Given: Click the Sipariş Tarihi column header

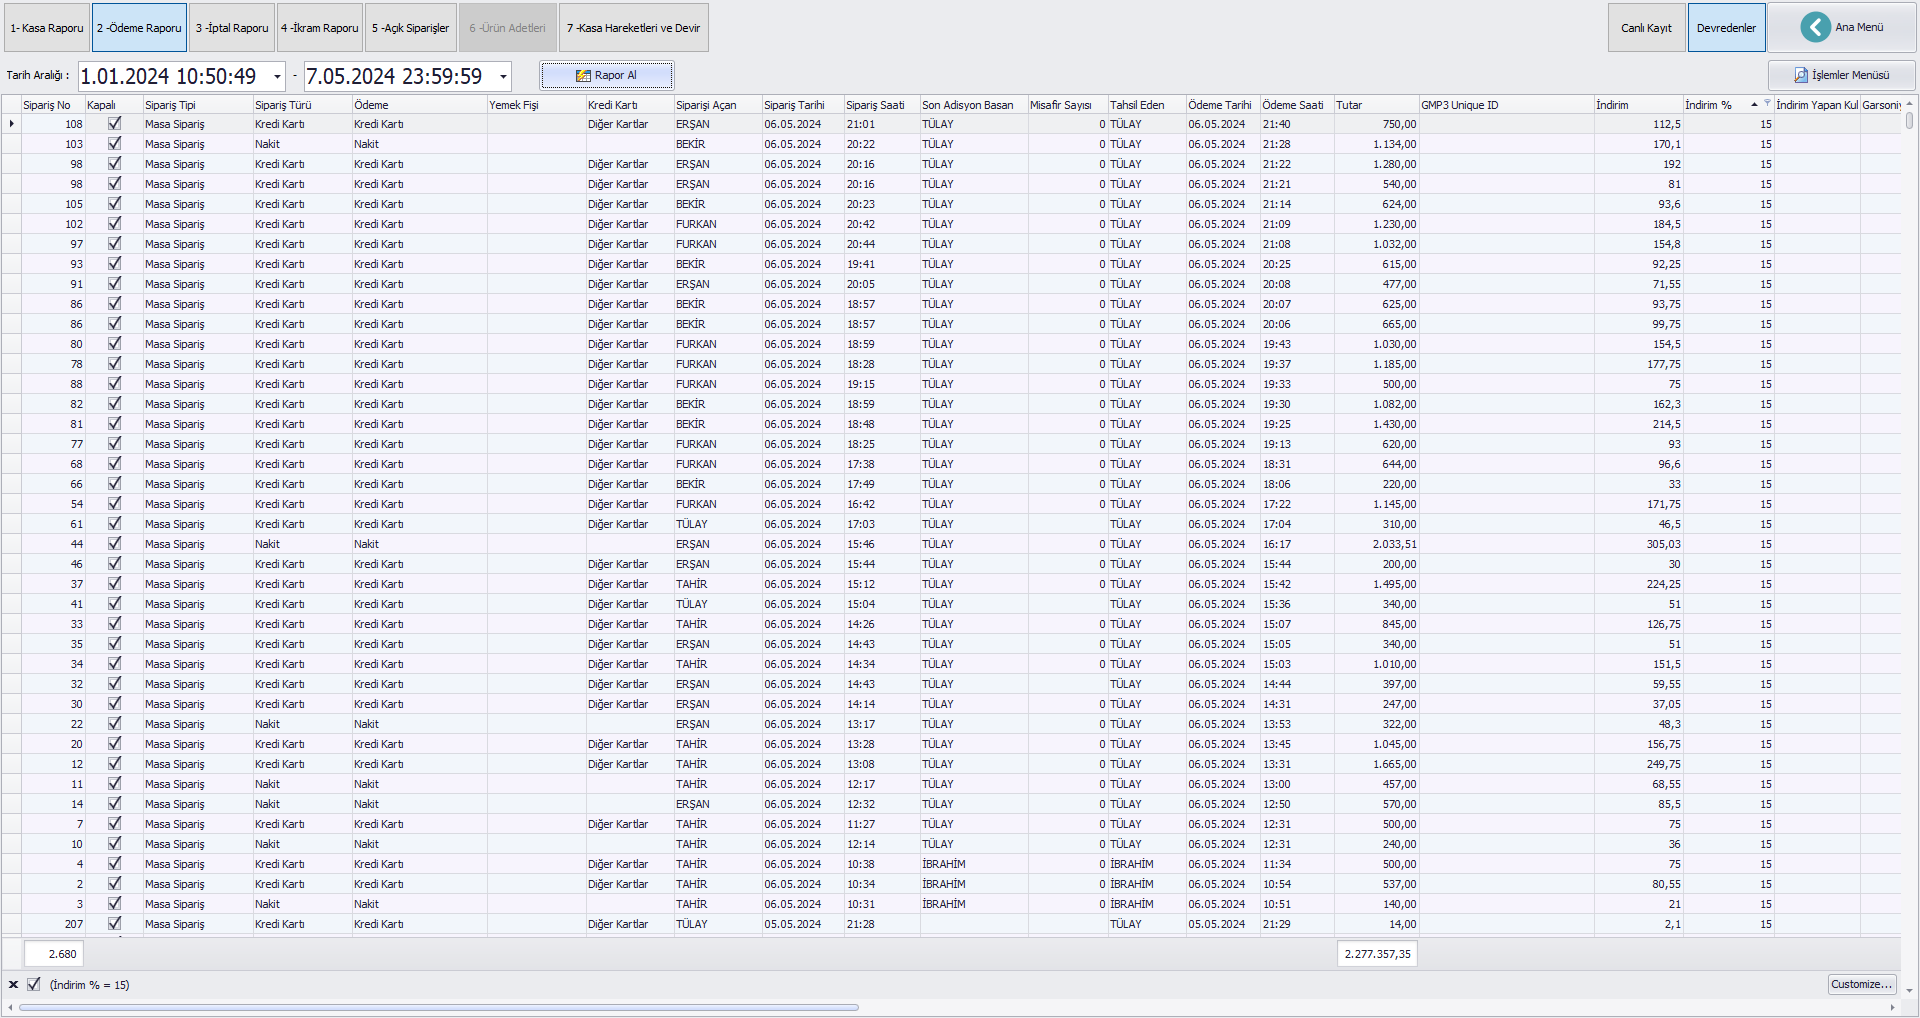Looking at the screenshot, I should click(803, 105).
